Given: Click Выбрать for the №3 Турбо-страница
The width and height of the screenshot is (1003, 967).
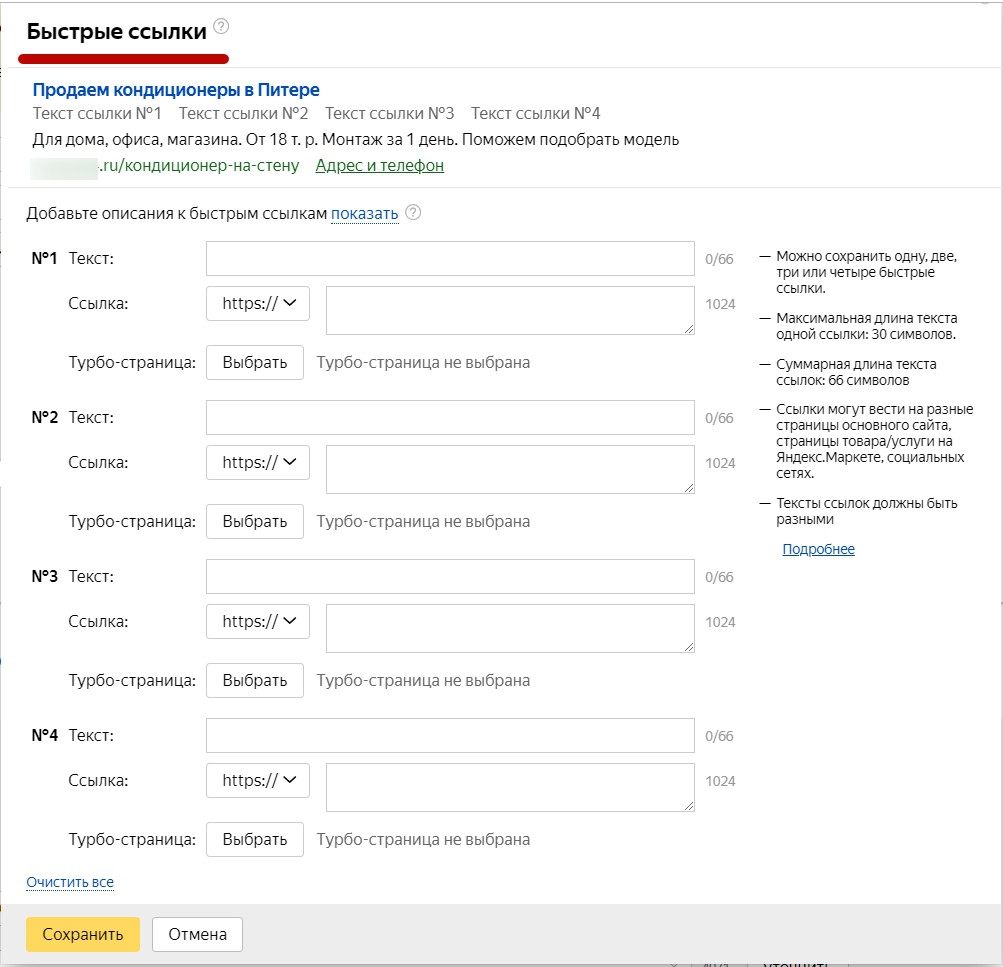Looking at the screenshot, I should (255, 680).
